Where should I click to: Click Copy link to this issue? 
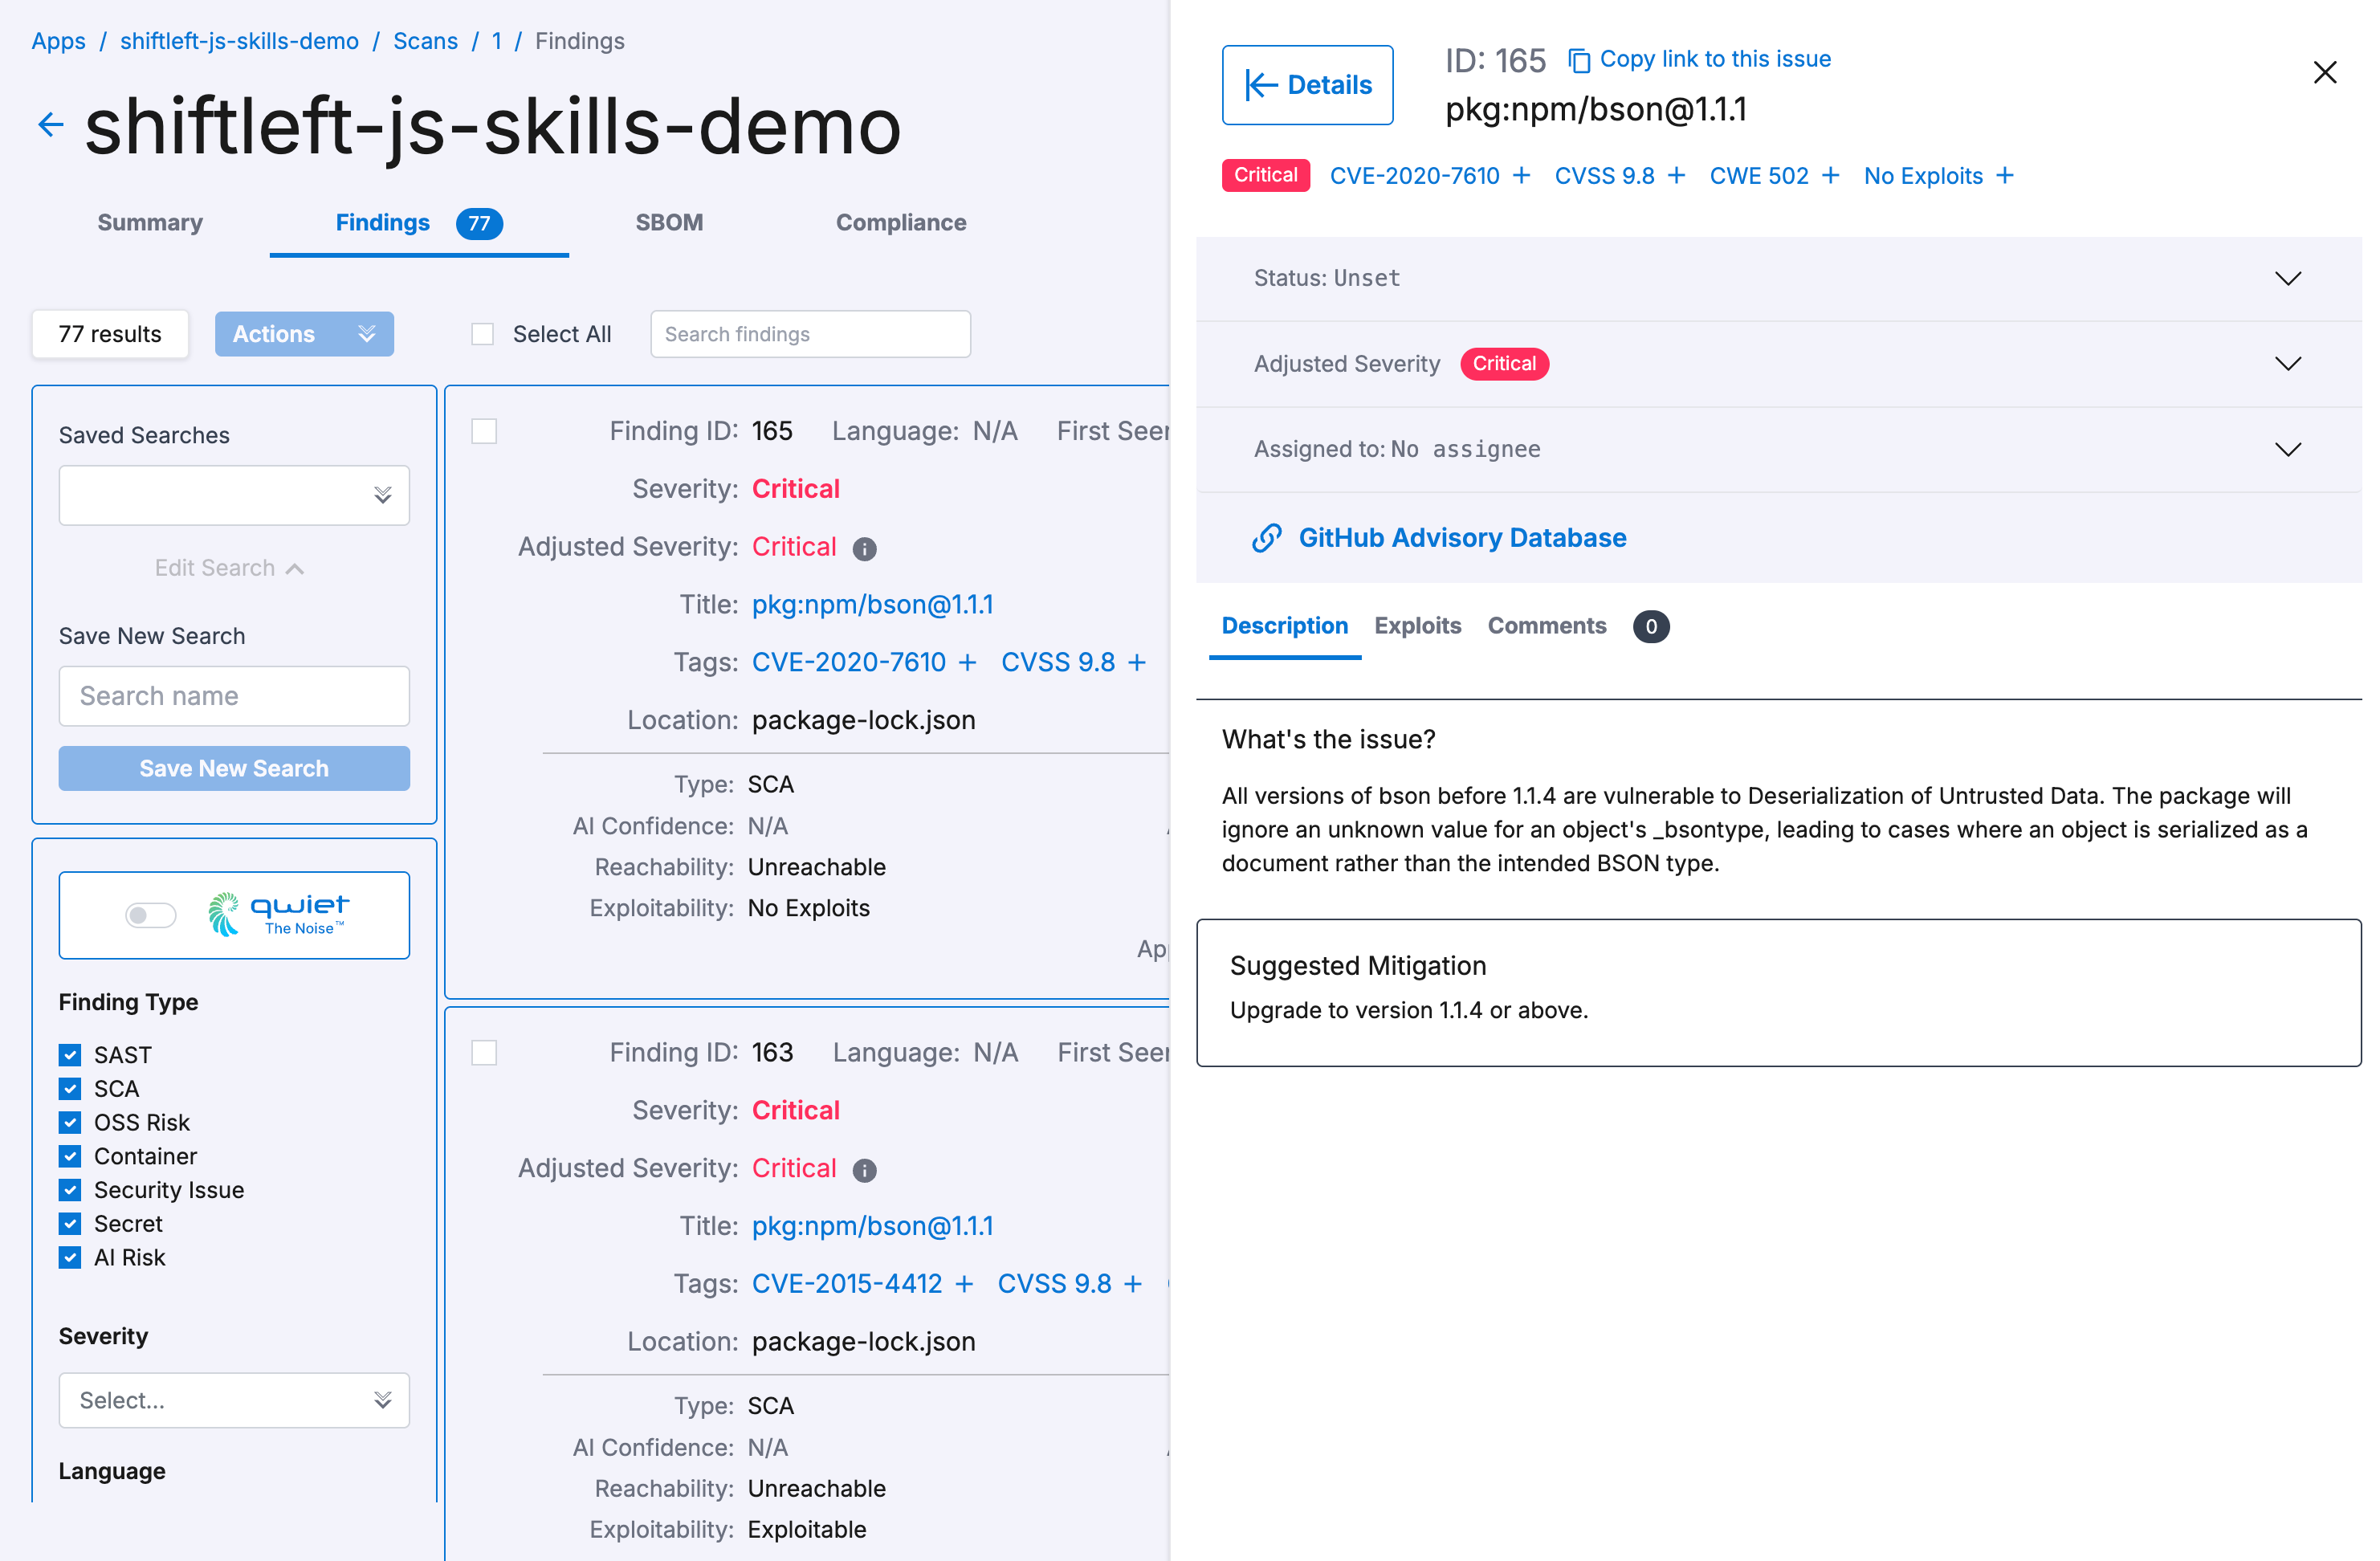tap(1715, 59)
